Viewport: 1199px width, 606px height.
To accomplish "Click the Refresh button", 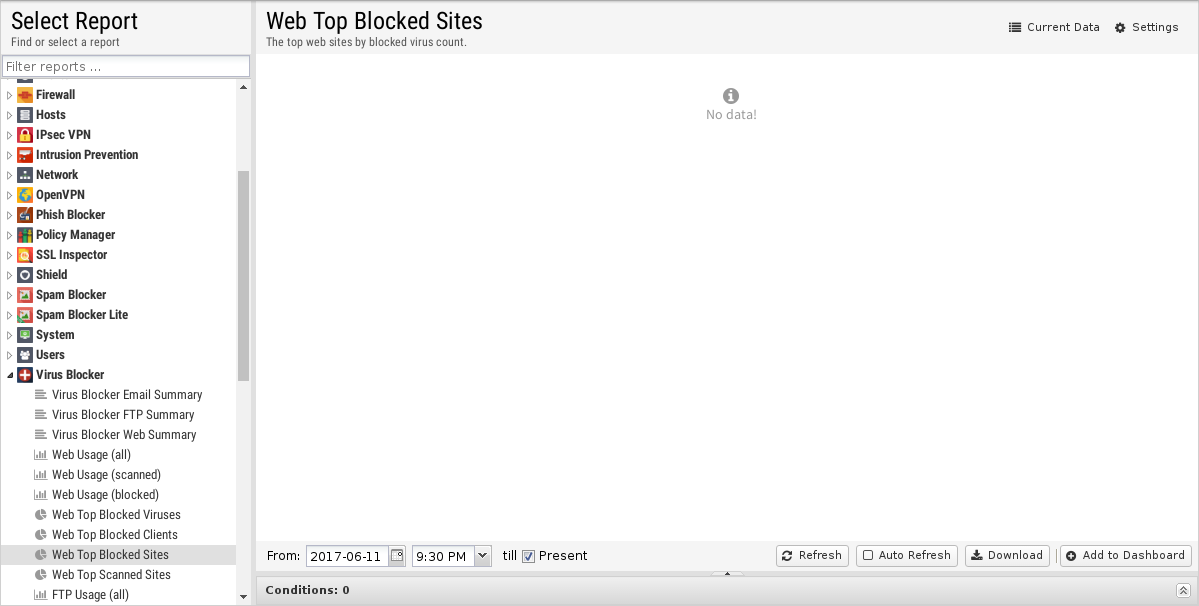I will 812,556.
